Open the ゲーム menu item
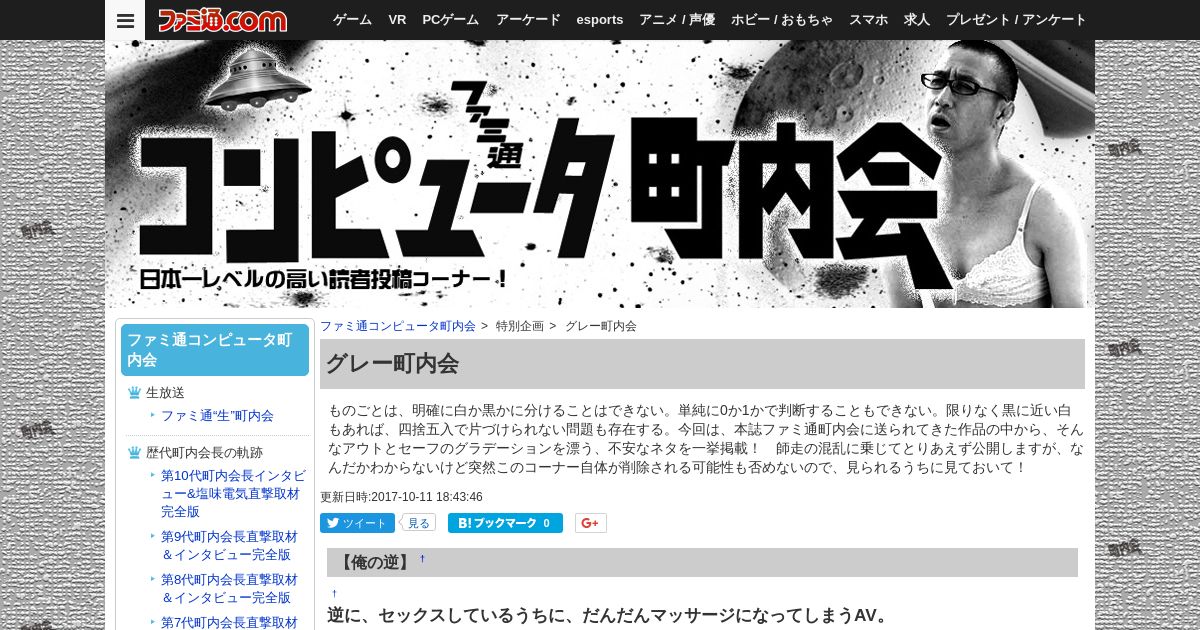Screen dimensions: 1200x630 click(352, 20)
